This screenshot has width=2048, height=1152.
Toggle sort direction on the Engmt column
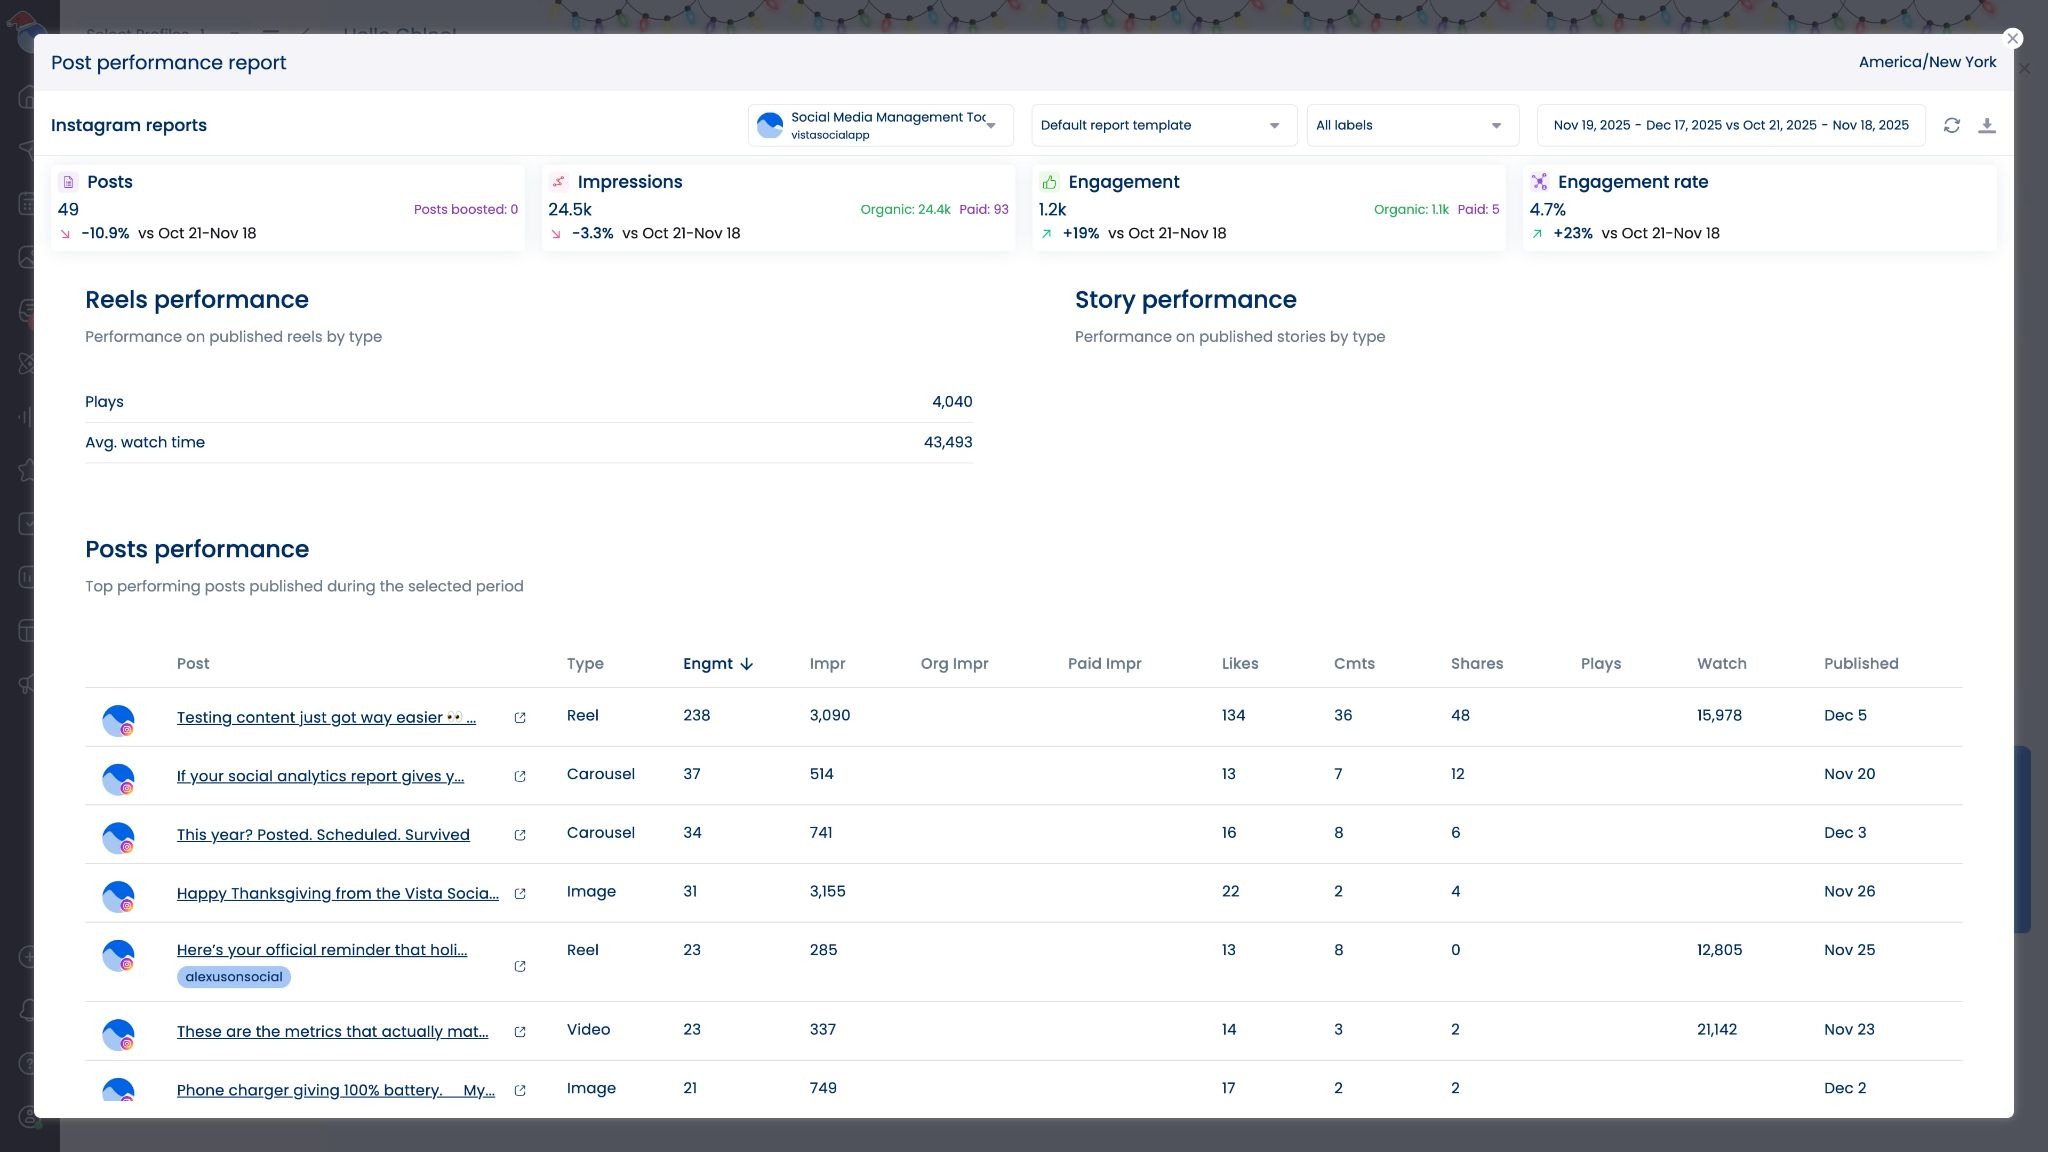(718, 663)
